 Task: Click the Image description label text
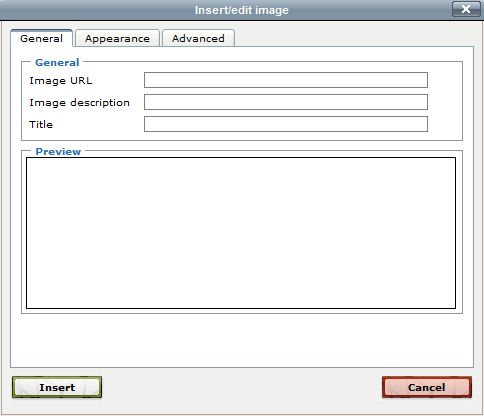(x=79, y=103)
